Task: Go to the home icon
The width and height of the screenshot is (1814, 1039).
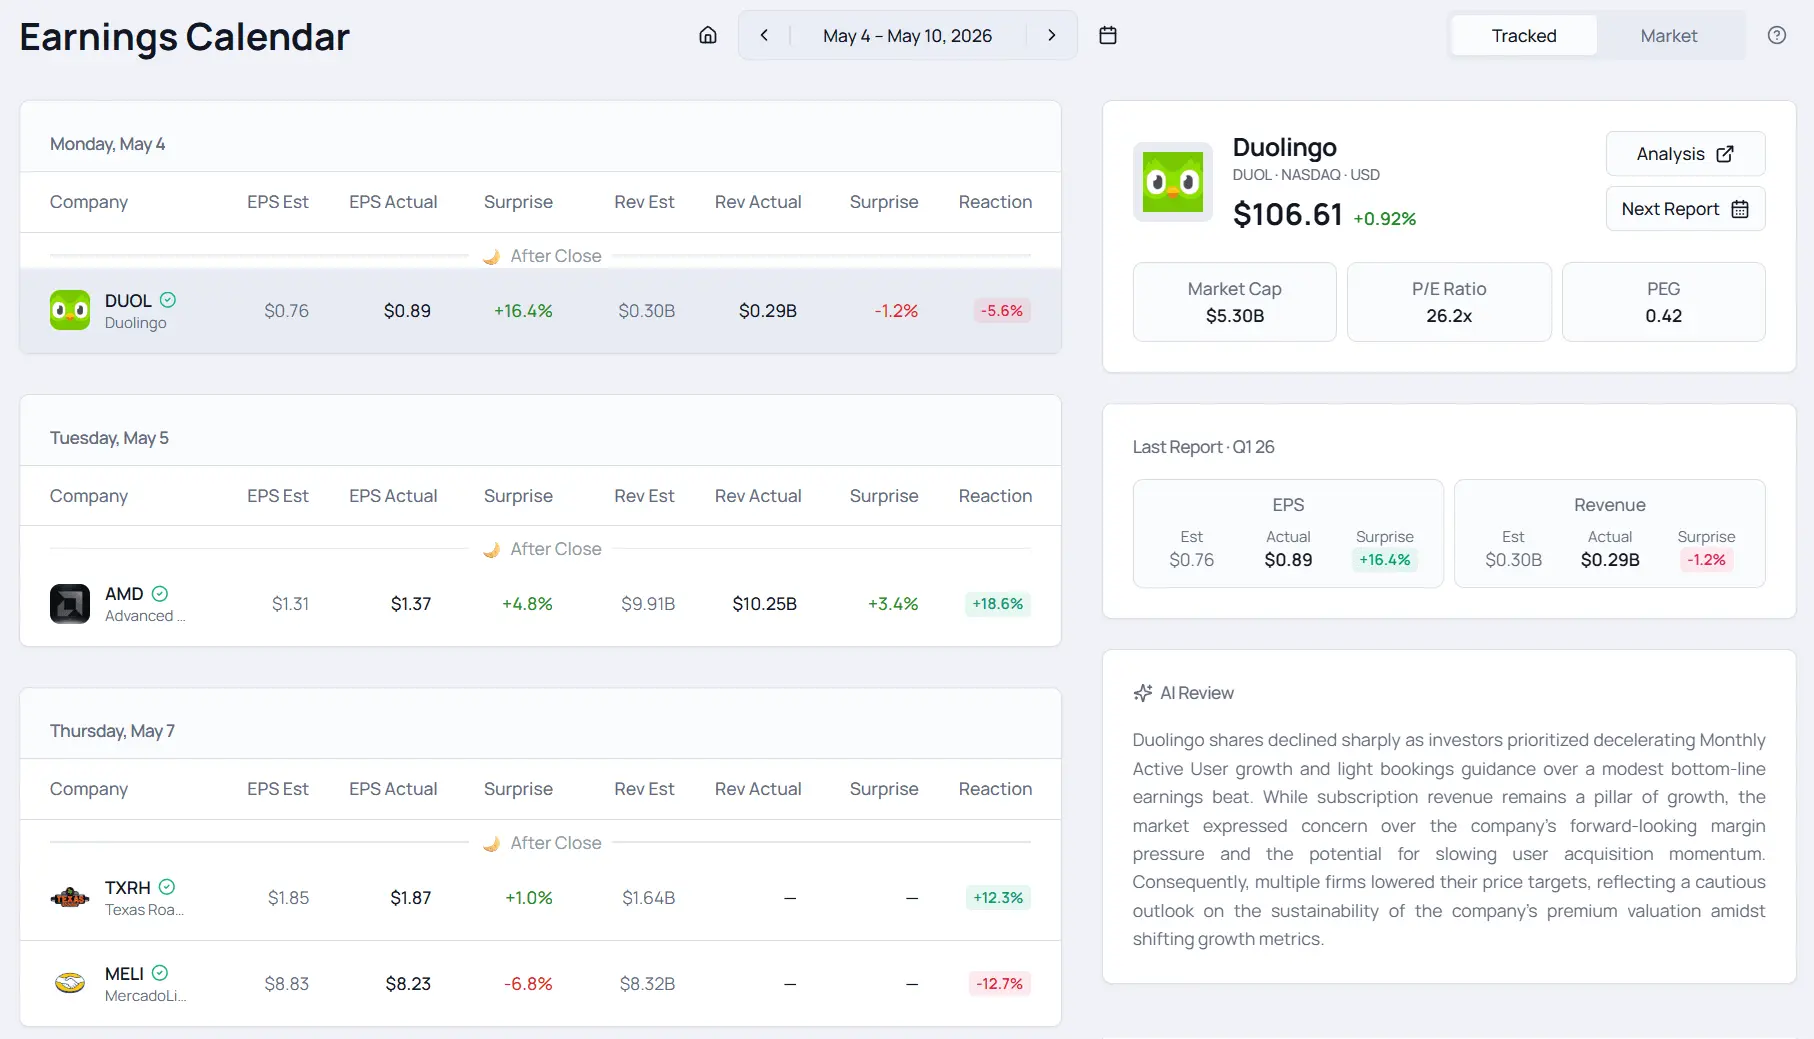Action: click(x=708, y=35)
